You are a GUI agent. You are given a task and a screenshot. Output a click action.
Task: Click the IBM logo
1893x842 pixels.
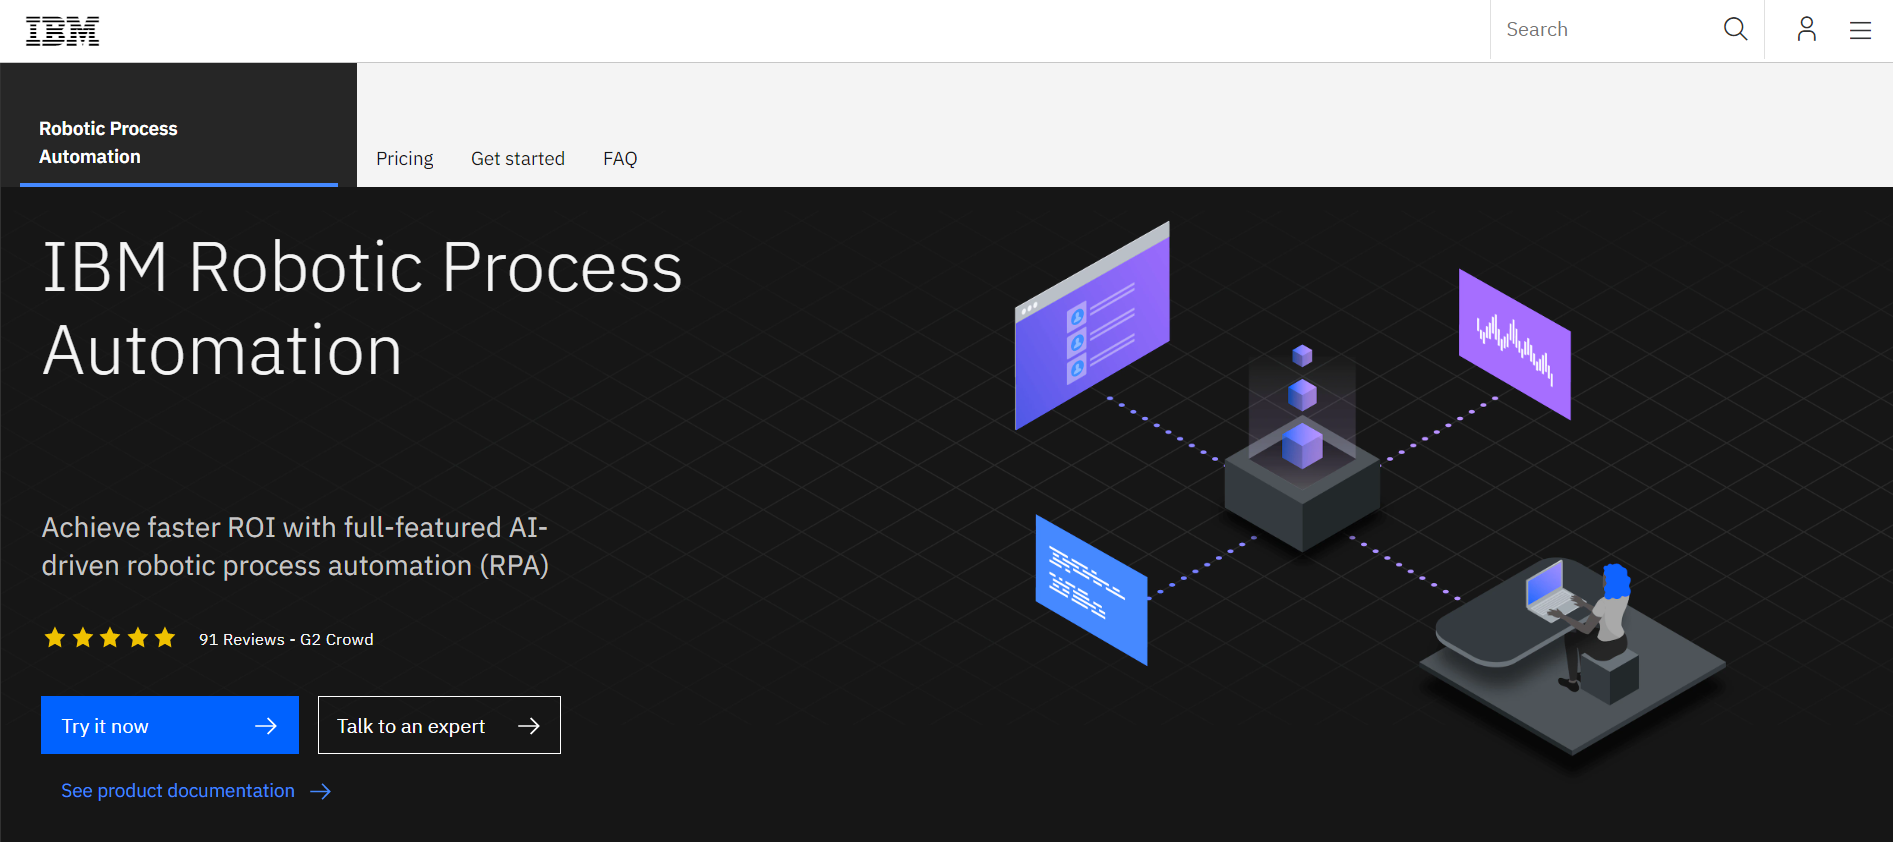[62, 31]
